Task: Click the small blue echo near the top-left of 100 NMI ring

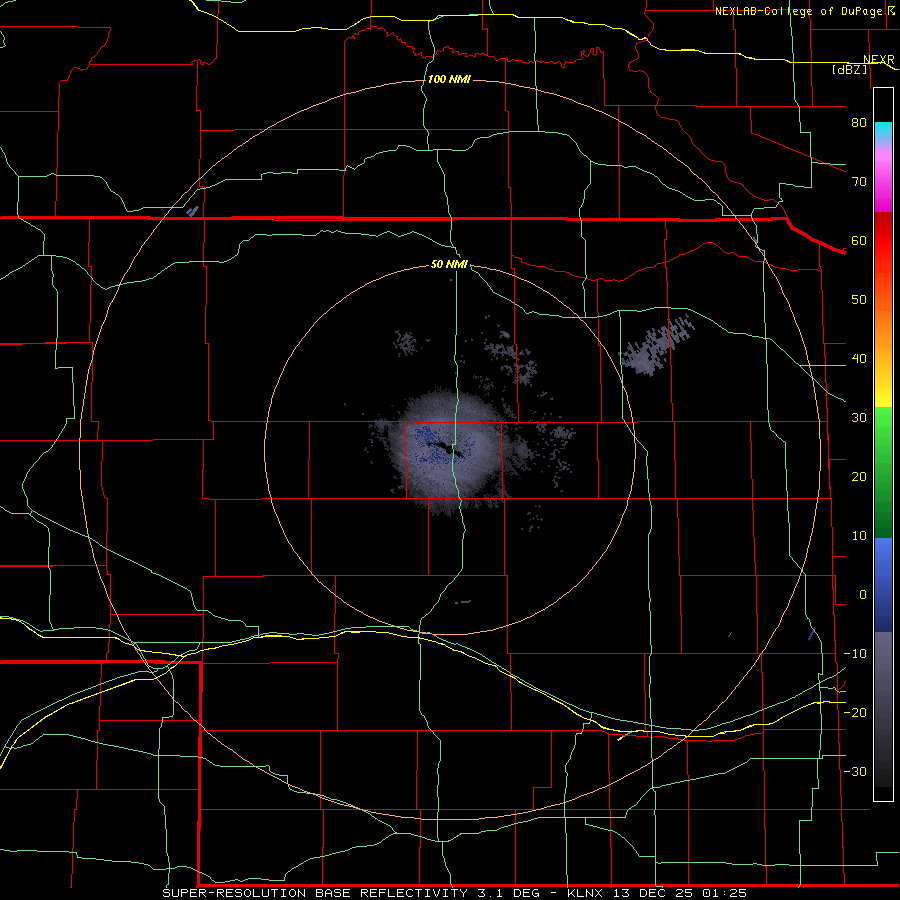Action: (x=193, y=211)
